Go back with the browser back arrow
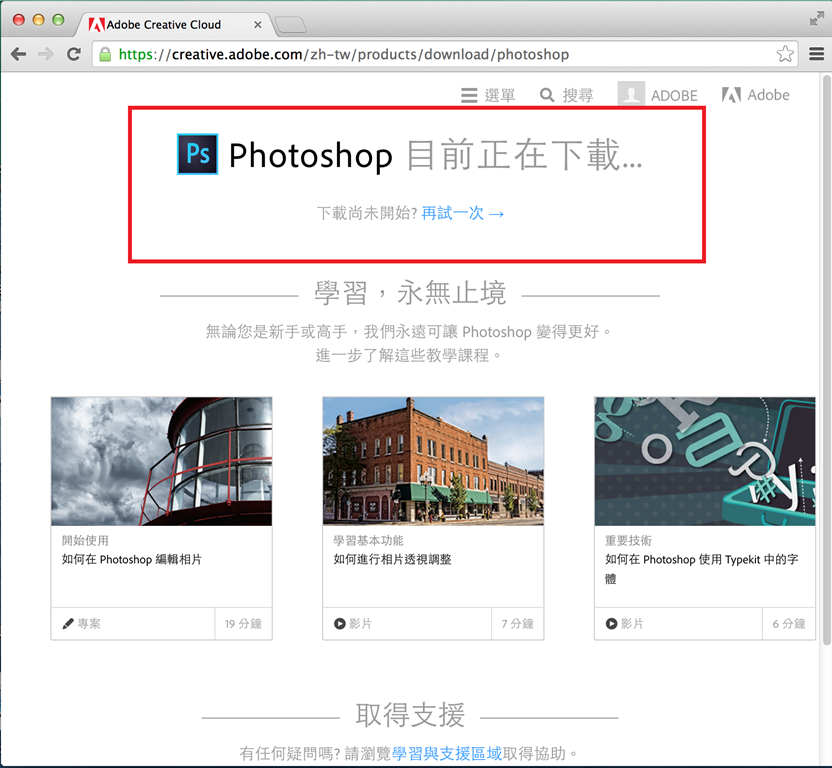The image size is (832, 768). pyautogui.click(x=19, y=54)
